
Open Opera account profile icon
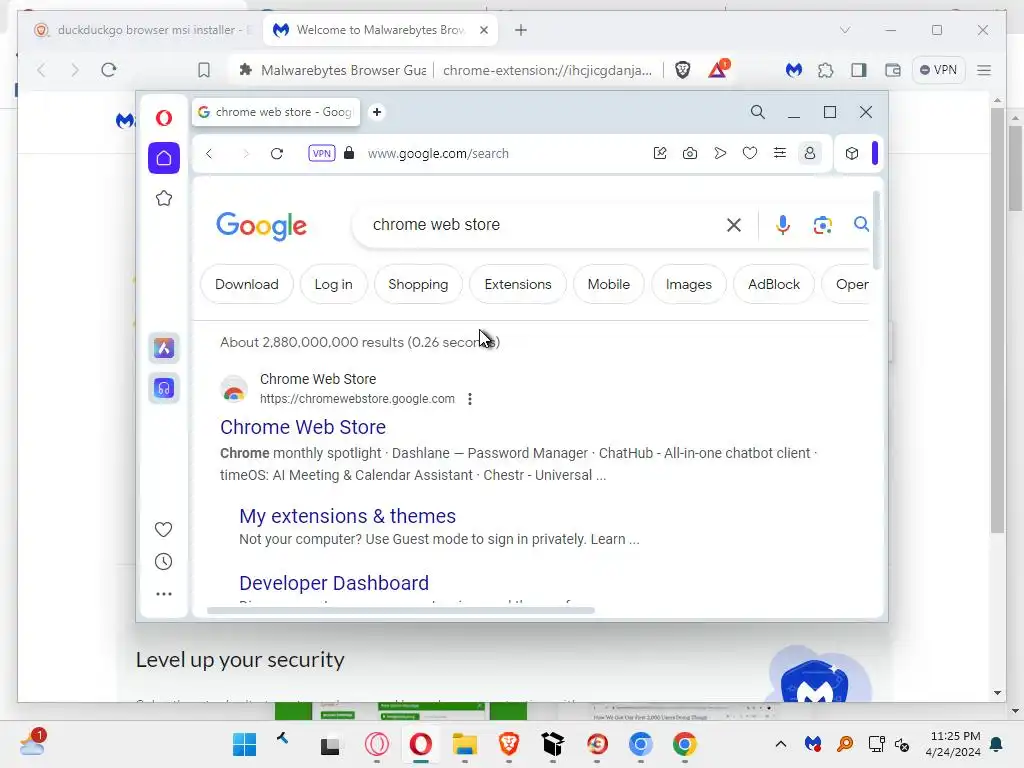pos(810,153)
